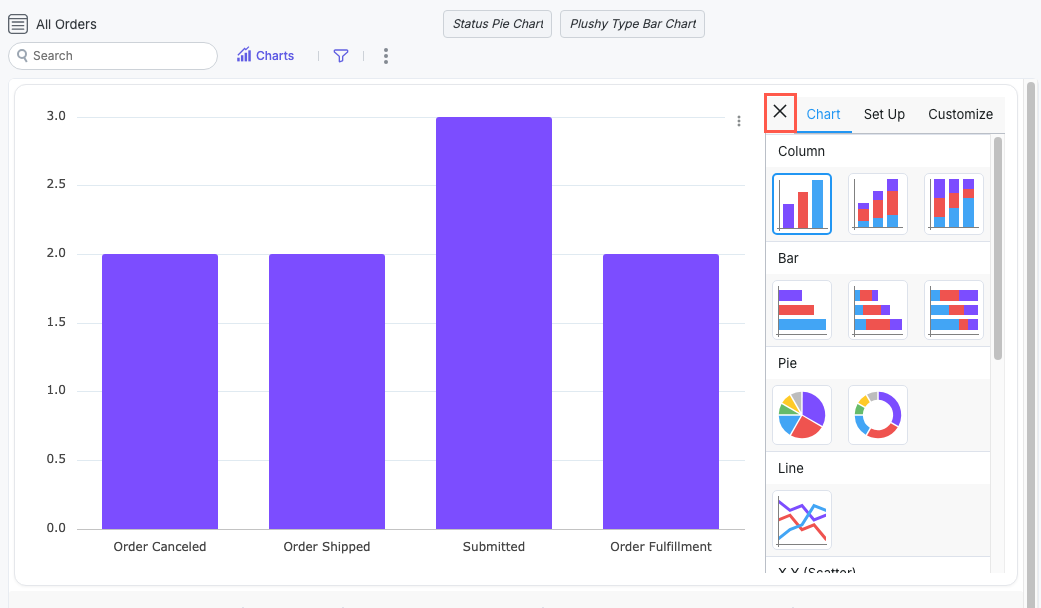Select the stacked column chart type
The width and height of the screenshot is (1041, 608).
[878, 204]
